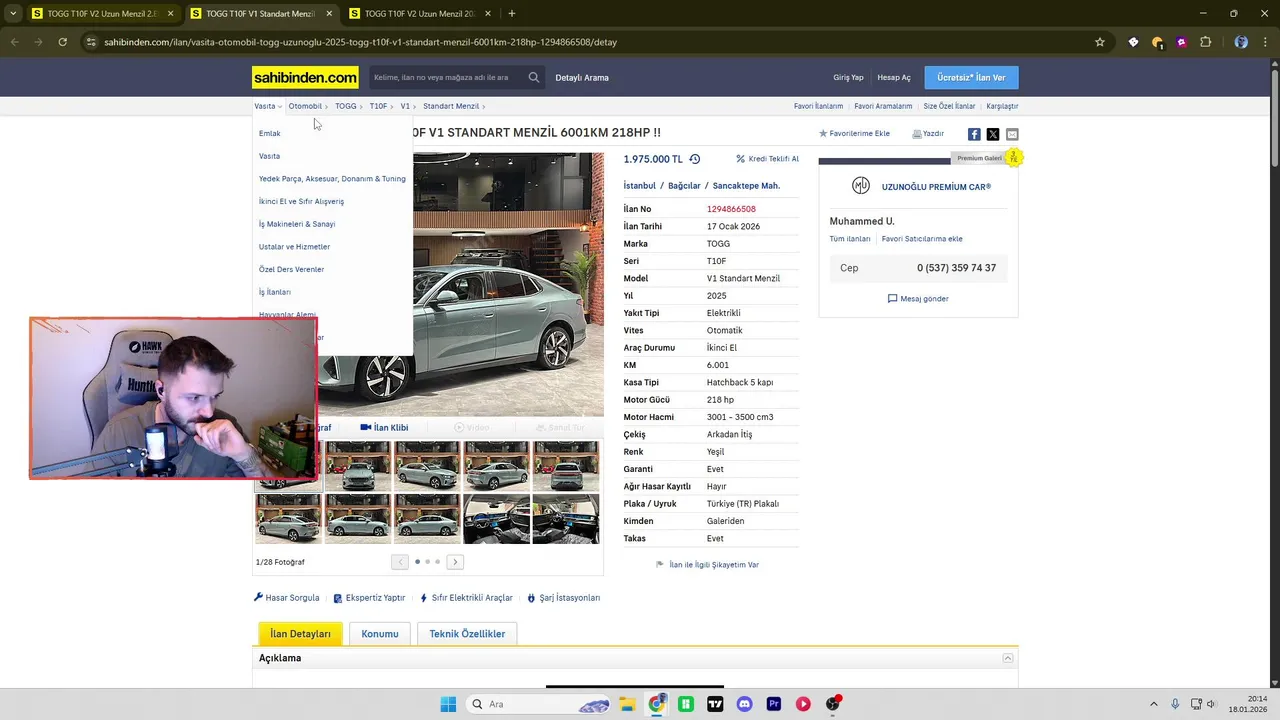Open Şarj İstasyonları link
The image size is (1280, 720).
(564, 598)
